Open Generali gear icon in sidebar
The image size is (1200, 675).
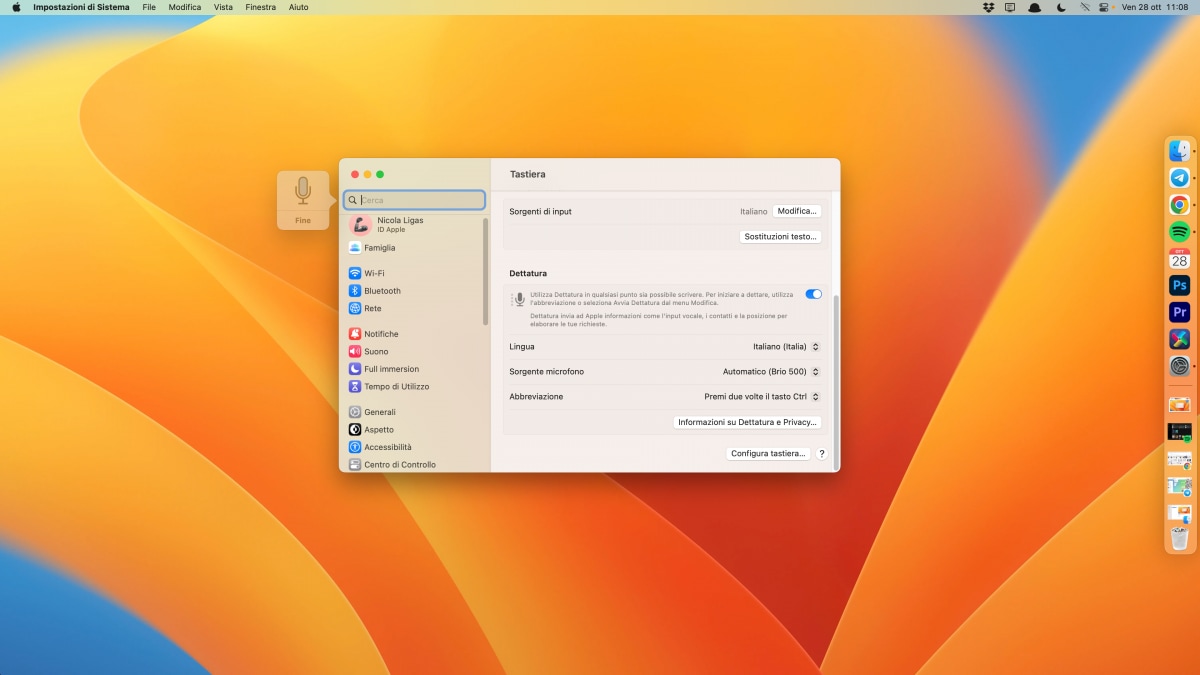[355, 412]
